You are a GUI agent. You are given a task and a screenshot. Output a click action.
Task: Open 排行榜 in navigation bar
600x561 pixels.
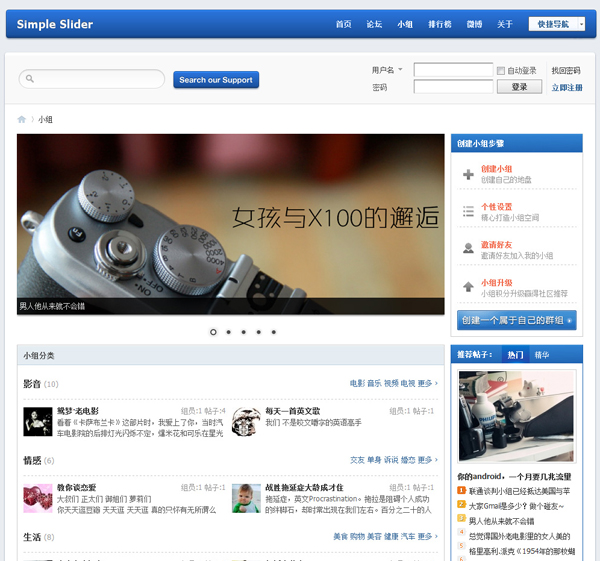click(x=439, y=24)
